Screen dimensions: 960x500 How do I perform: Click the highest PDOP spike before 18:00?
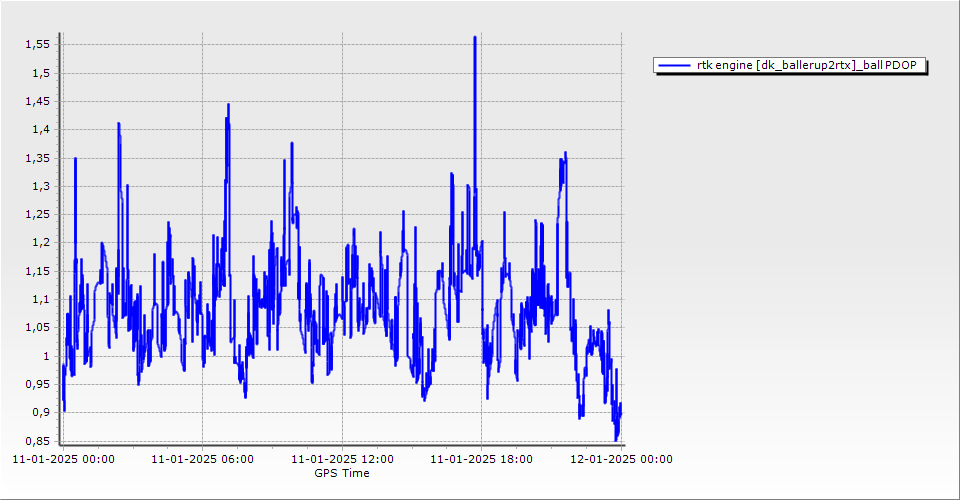pos(474,38)
